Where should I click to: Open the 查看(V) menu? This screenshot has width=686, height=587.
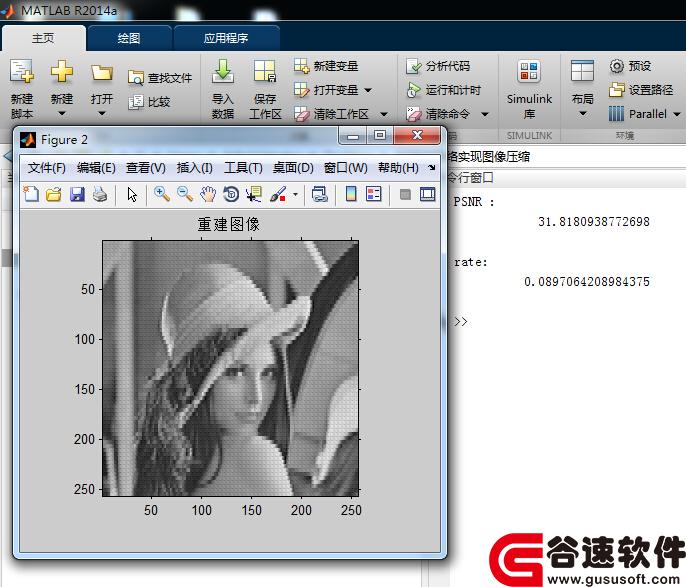click(x=146, y=168)
